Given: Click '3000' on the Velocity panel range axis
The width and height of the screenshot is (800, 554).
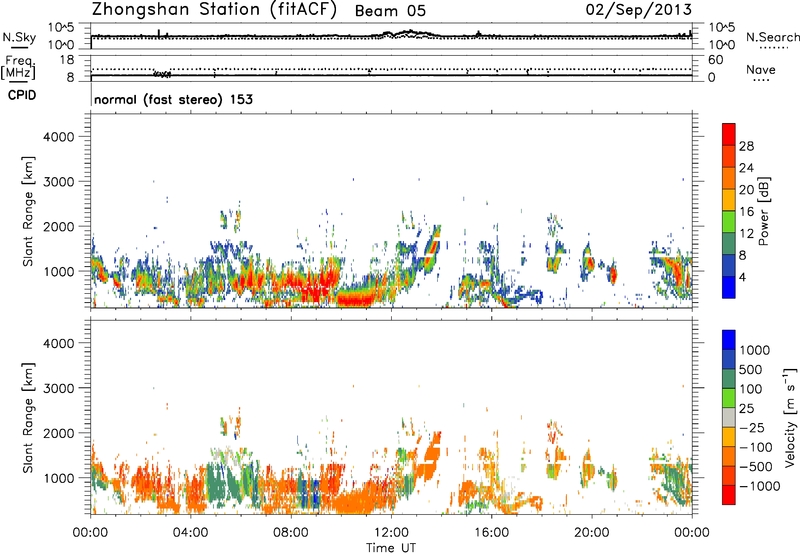Looking at the screenshot, I should (59, 388).
